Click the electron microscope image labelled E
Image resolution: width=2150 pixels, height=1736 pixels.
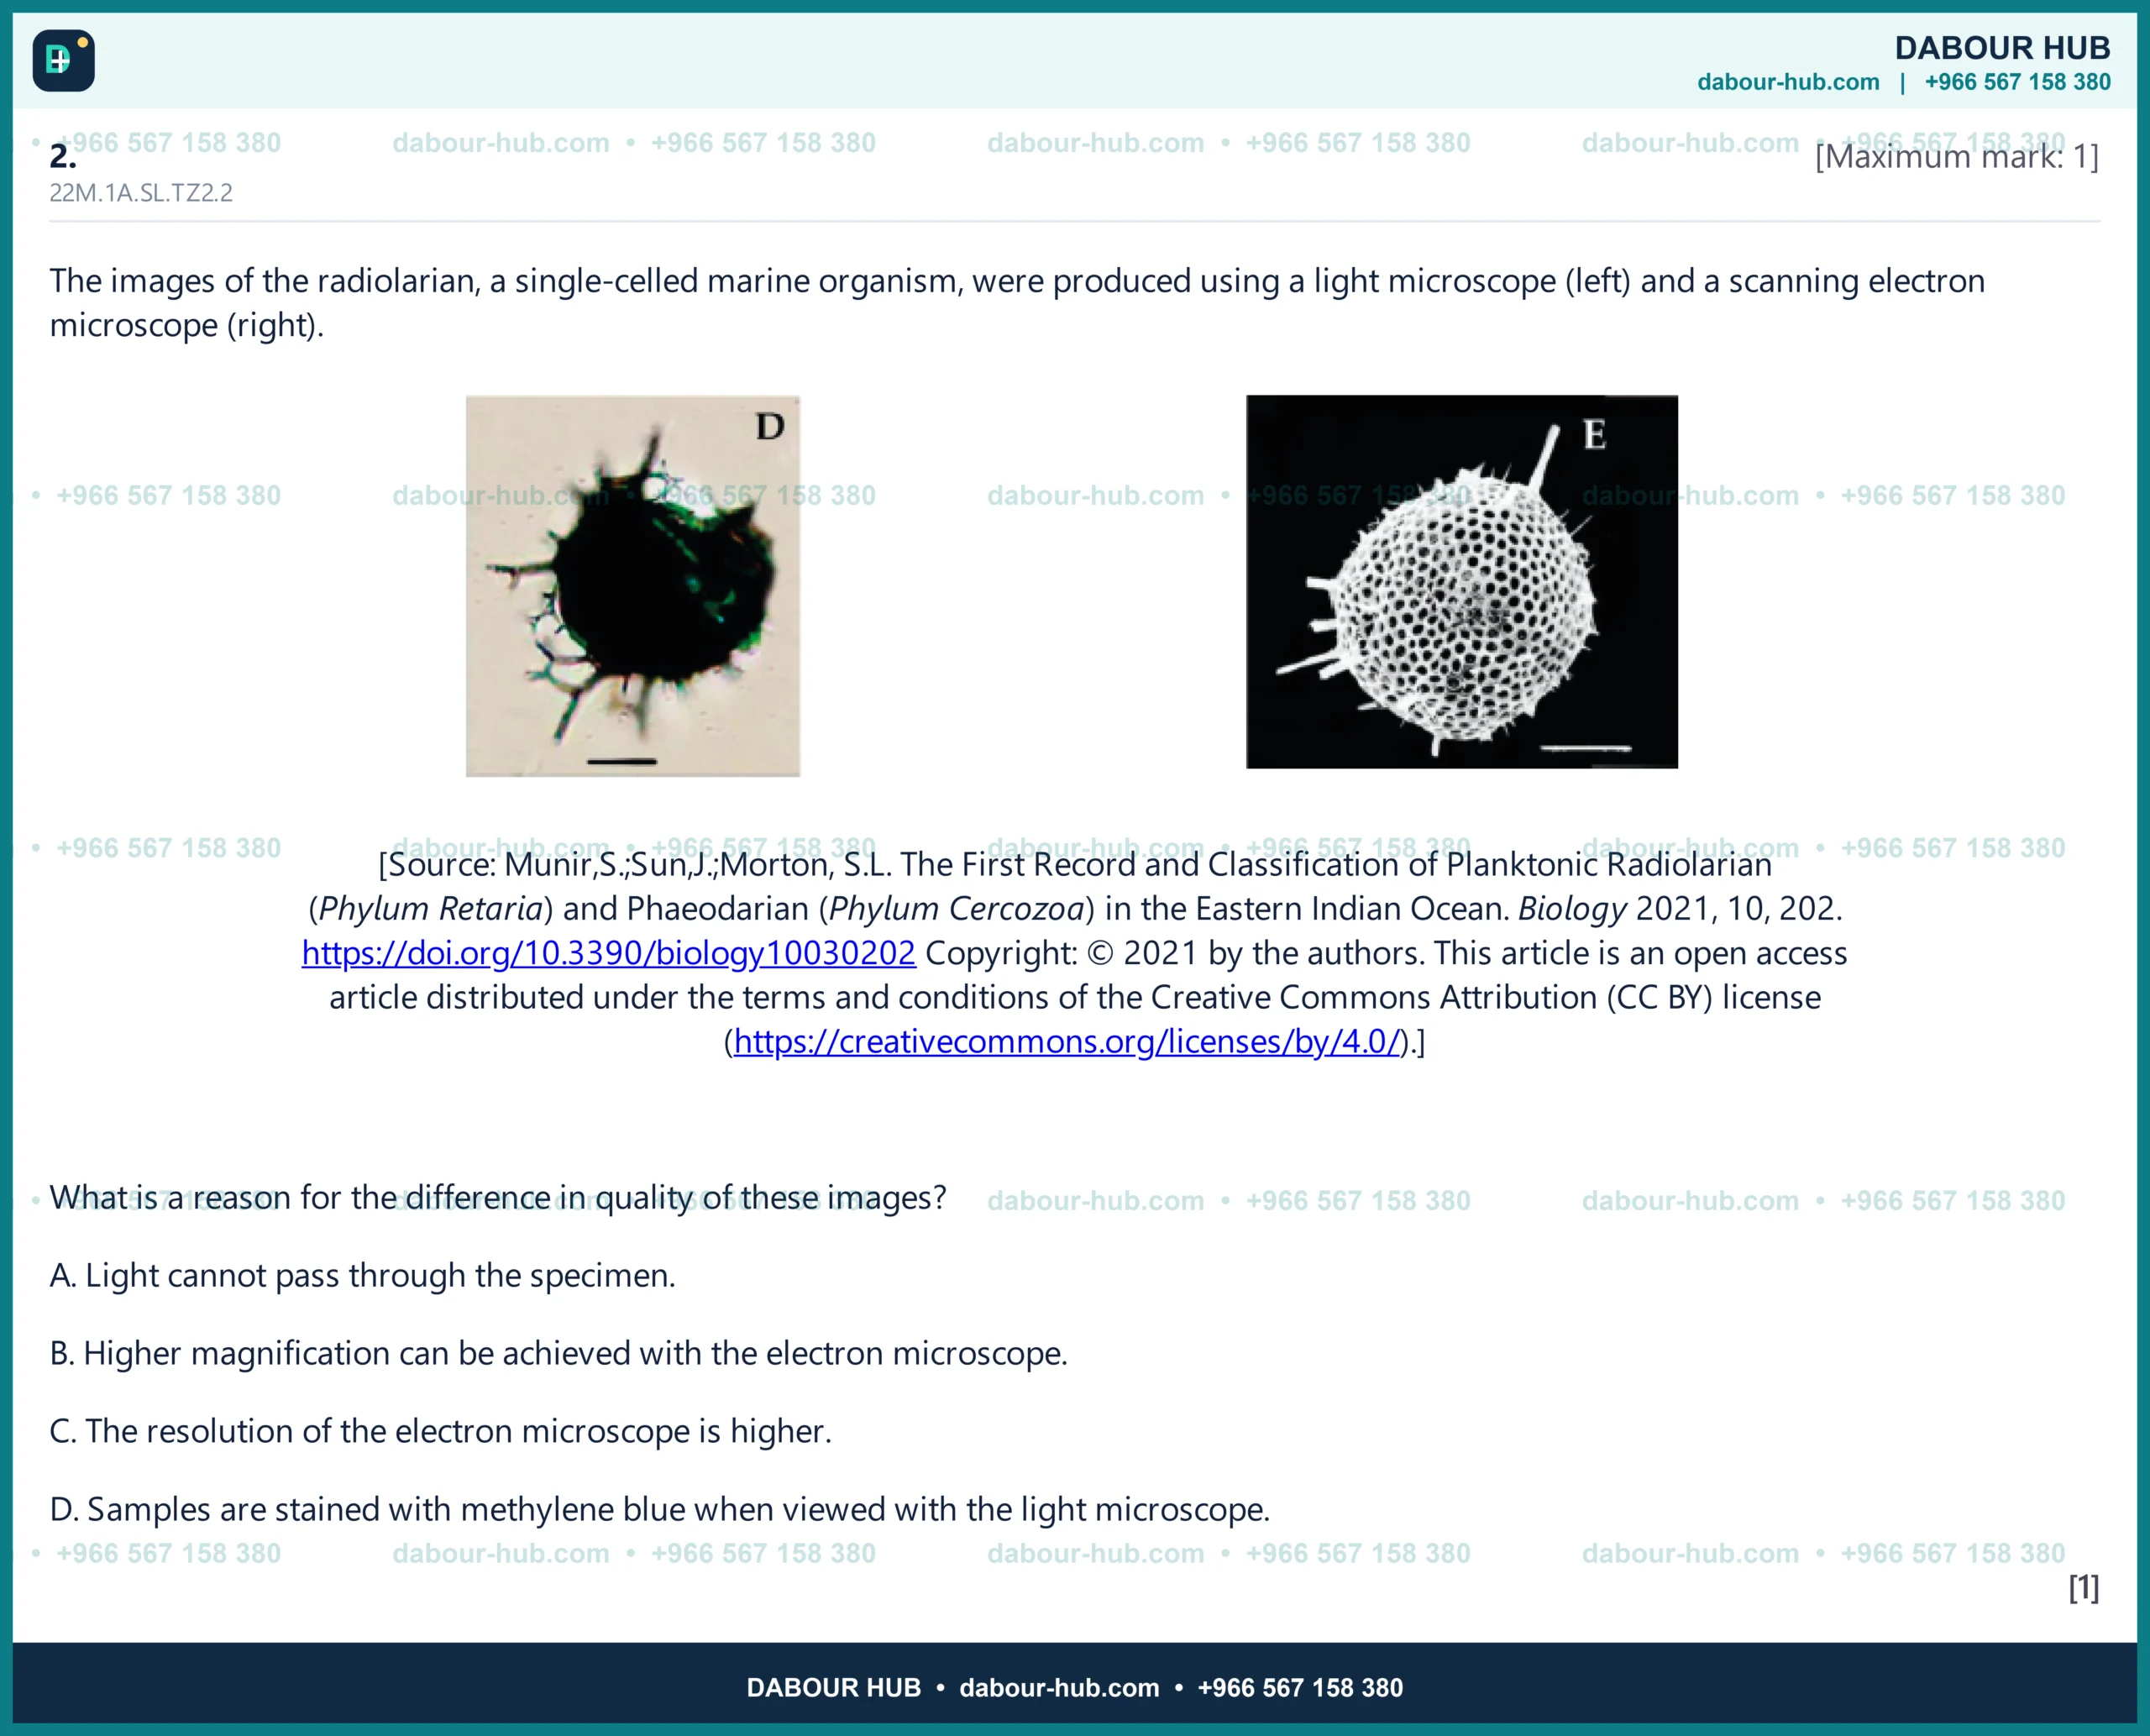tap(1461, 582)
